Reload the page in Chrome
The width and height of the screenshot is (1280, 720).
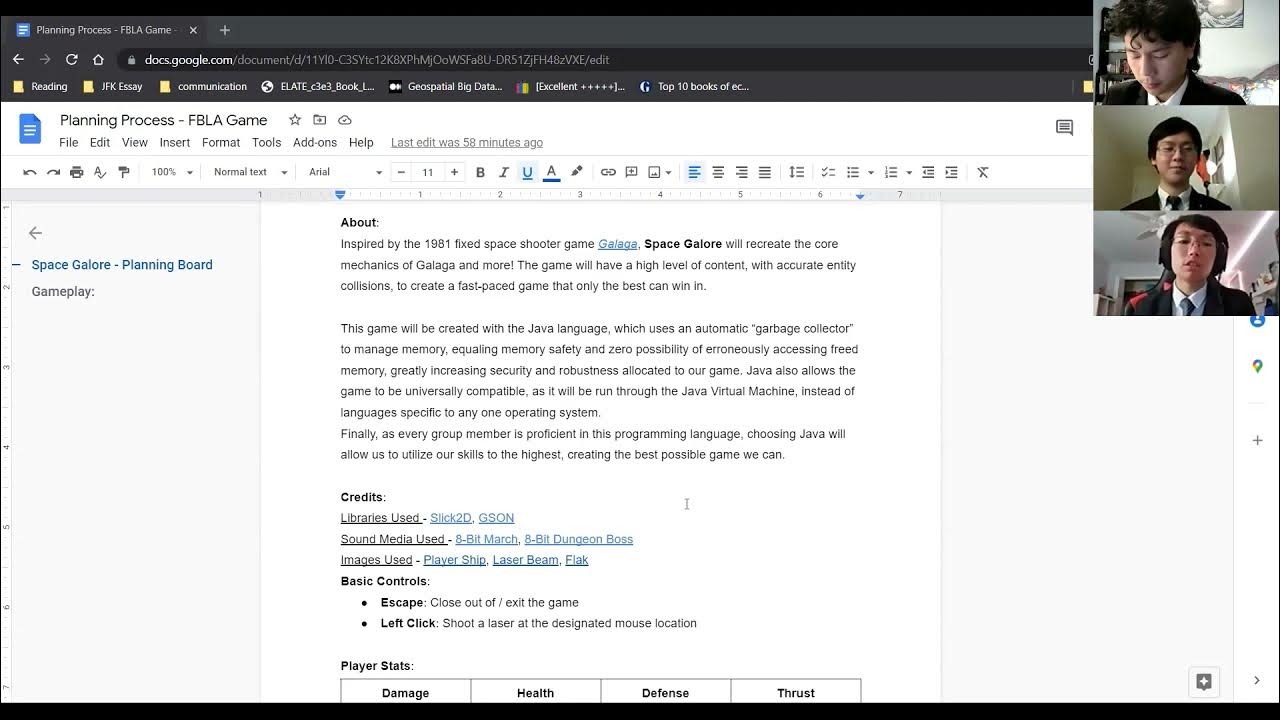tap(71, 59)
